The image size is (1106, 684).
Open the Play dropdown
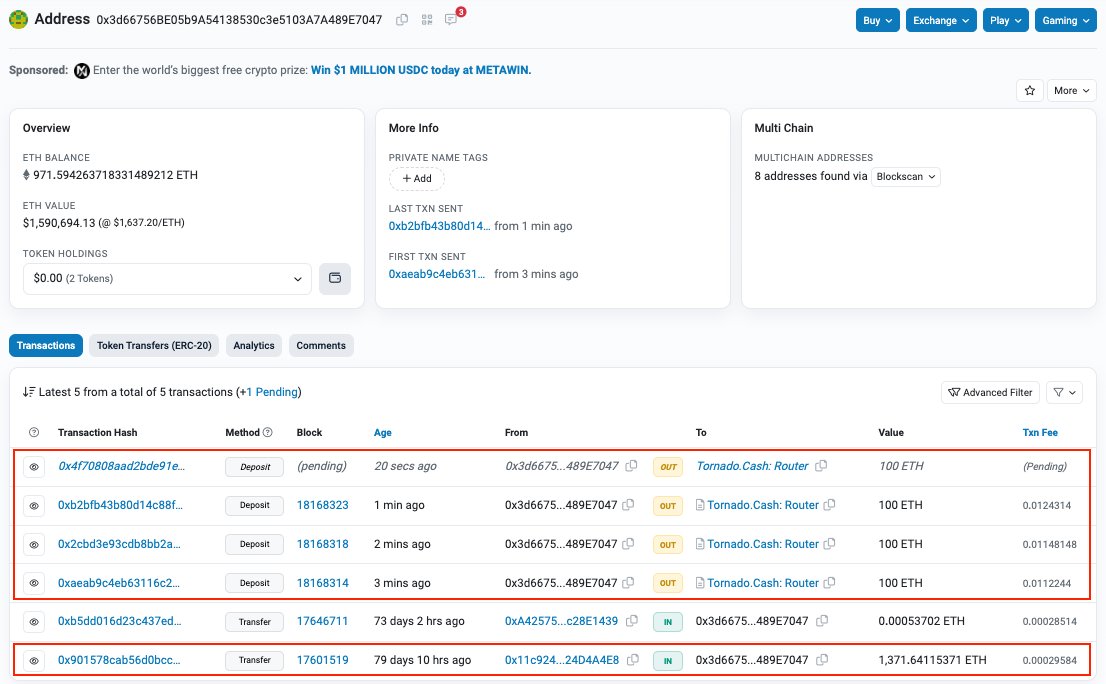[x=1006, y=20]
